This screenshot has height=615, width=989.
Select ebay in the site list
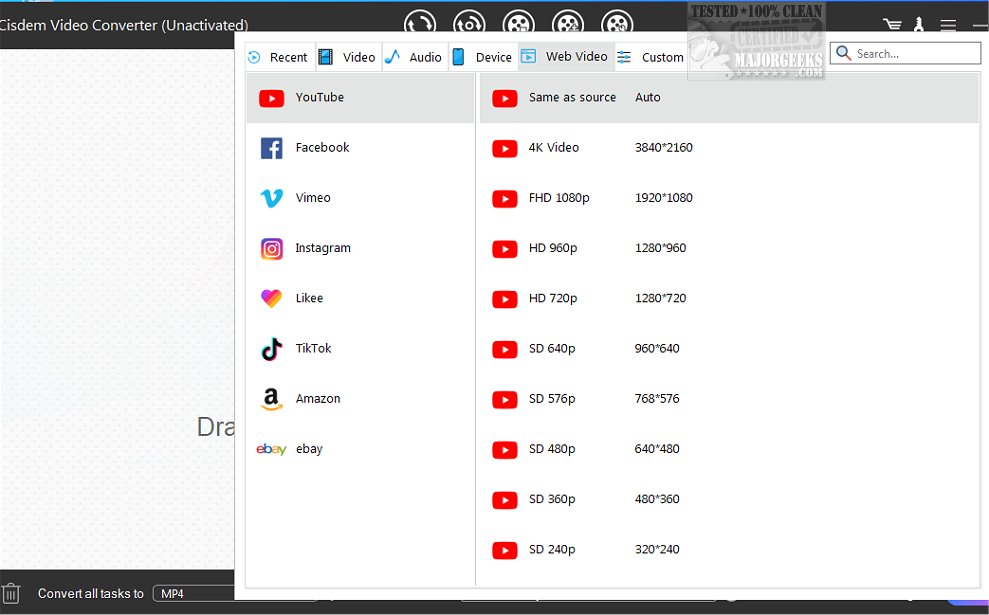click(360, 449)
